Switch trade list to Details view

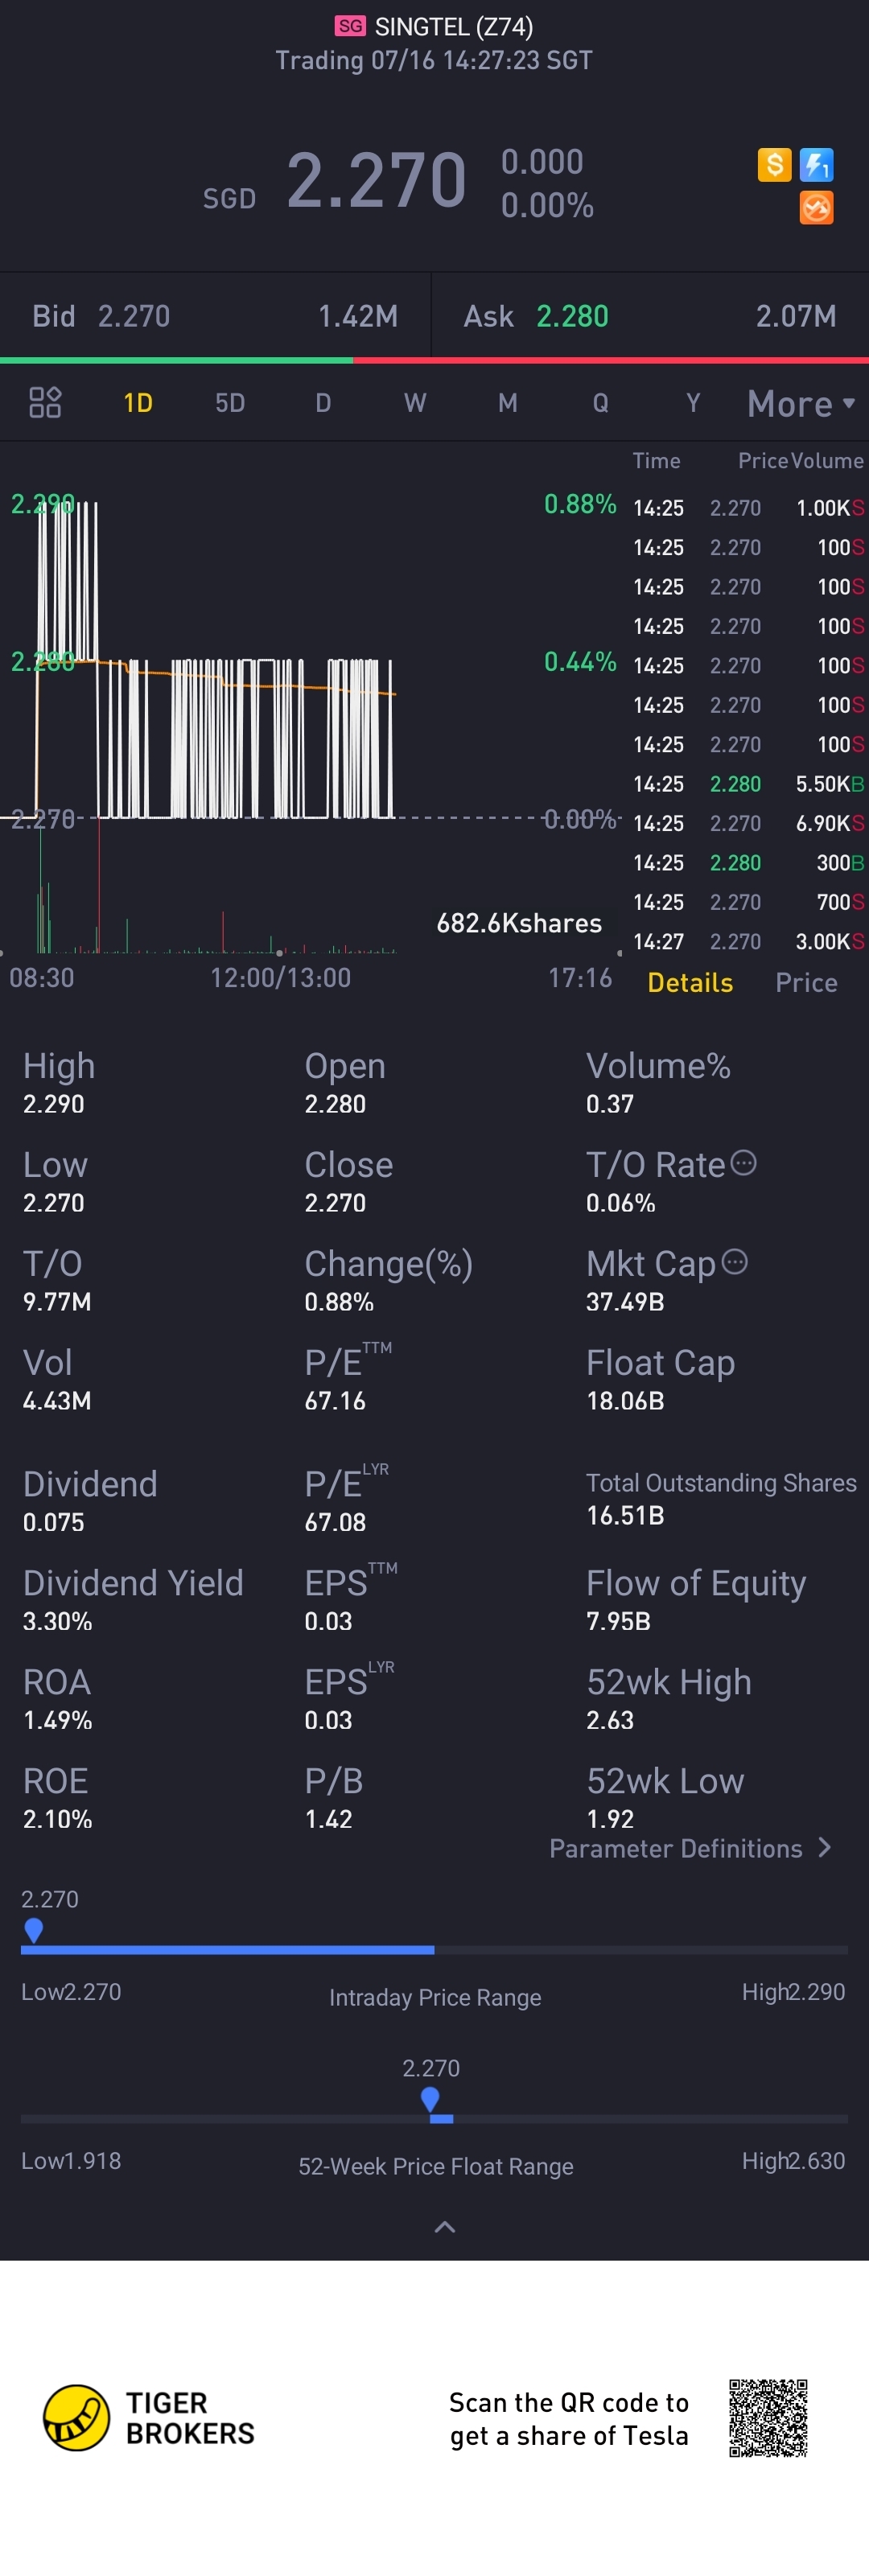(690, 983)
